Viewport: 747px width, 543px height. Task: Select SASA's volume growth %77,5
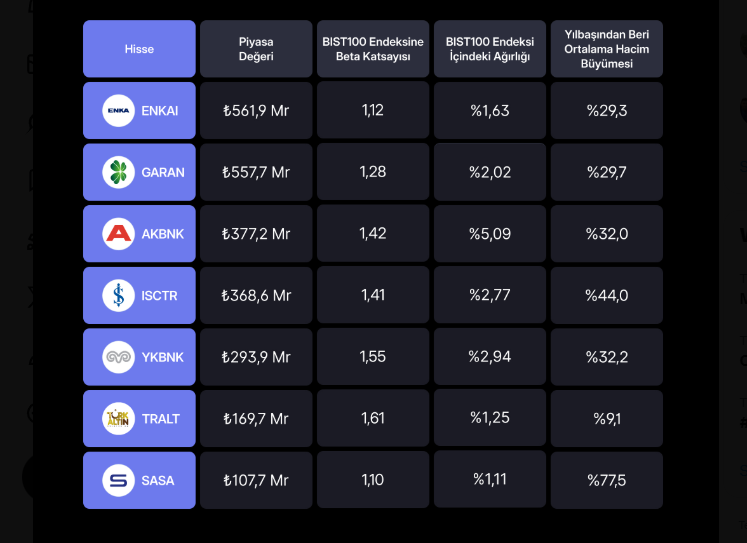coord(607,480)
